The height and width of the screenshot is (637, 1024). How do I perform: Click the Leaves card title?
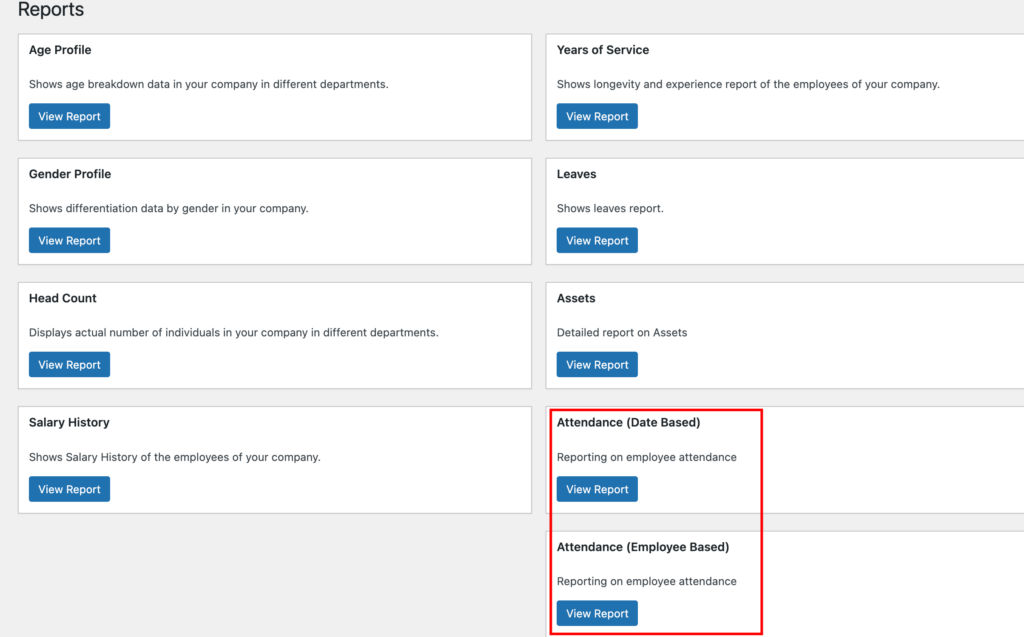[577, 174]
